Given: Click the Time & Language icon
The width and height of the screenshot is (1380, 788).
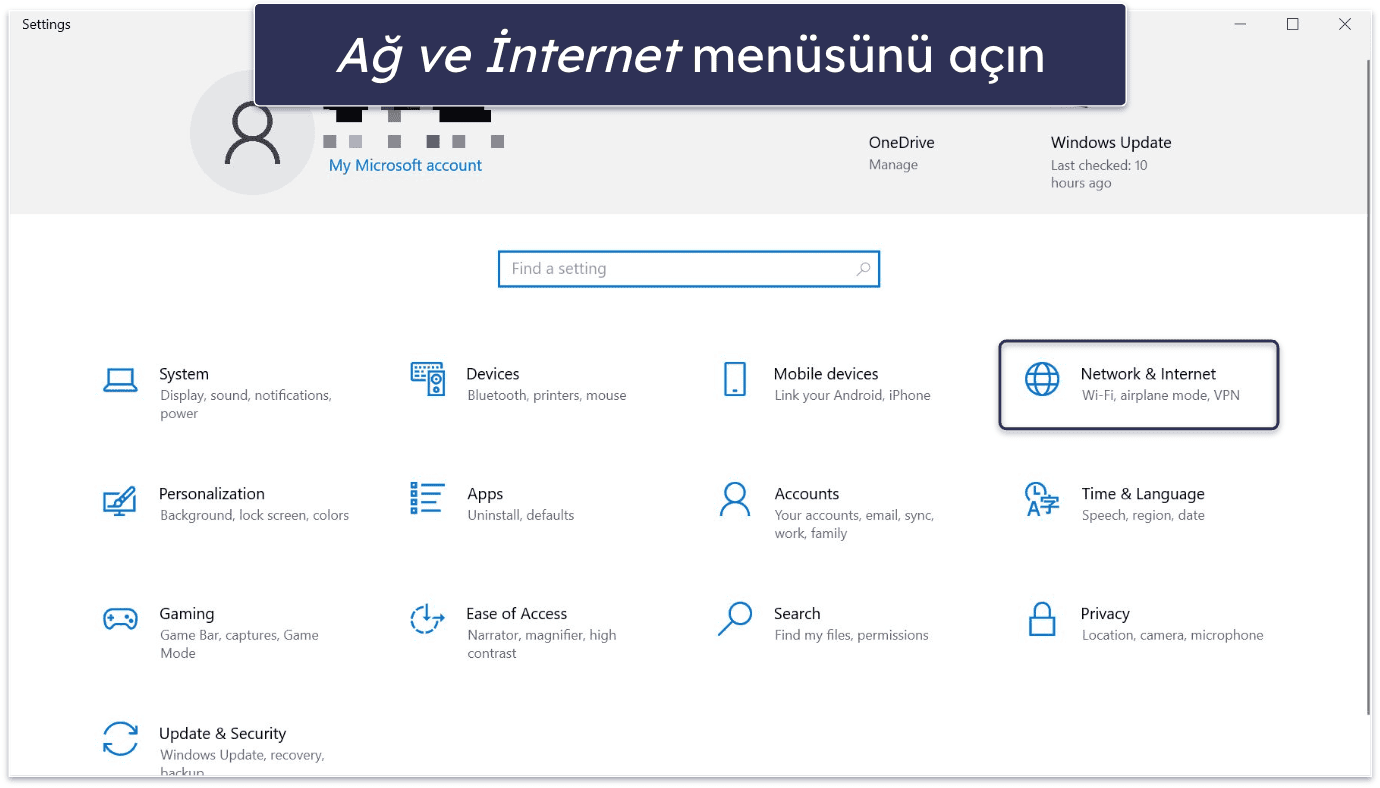Looking at the screenshot, I should pyautogui.click(x=1042, y=499).
